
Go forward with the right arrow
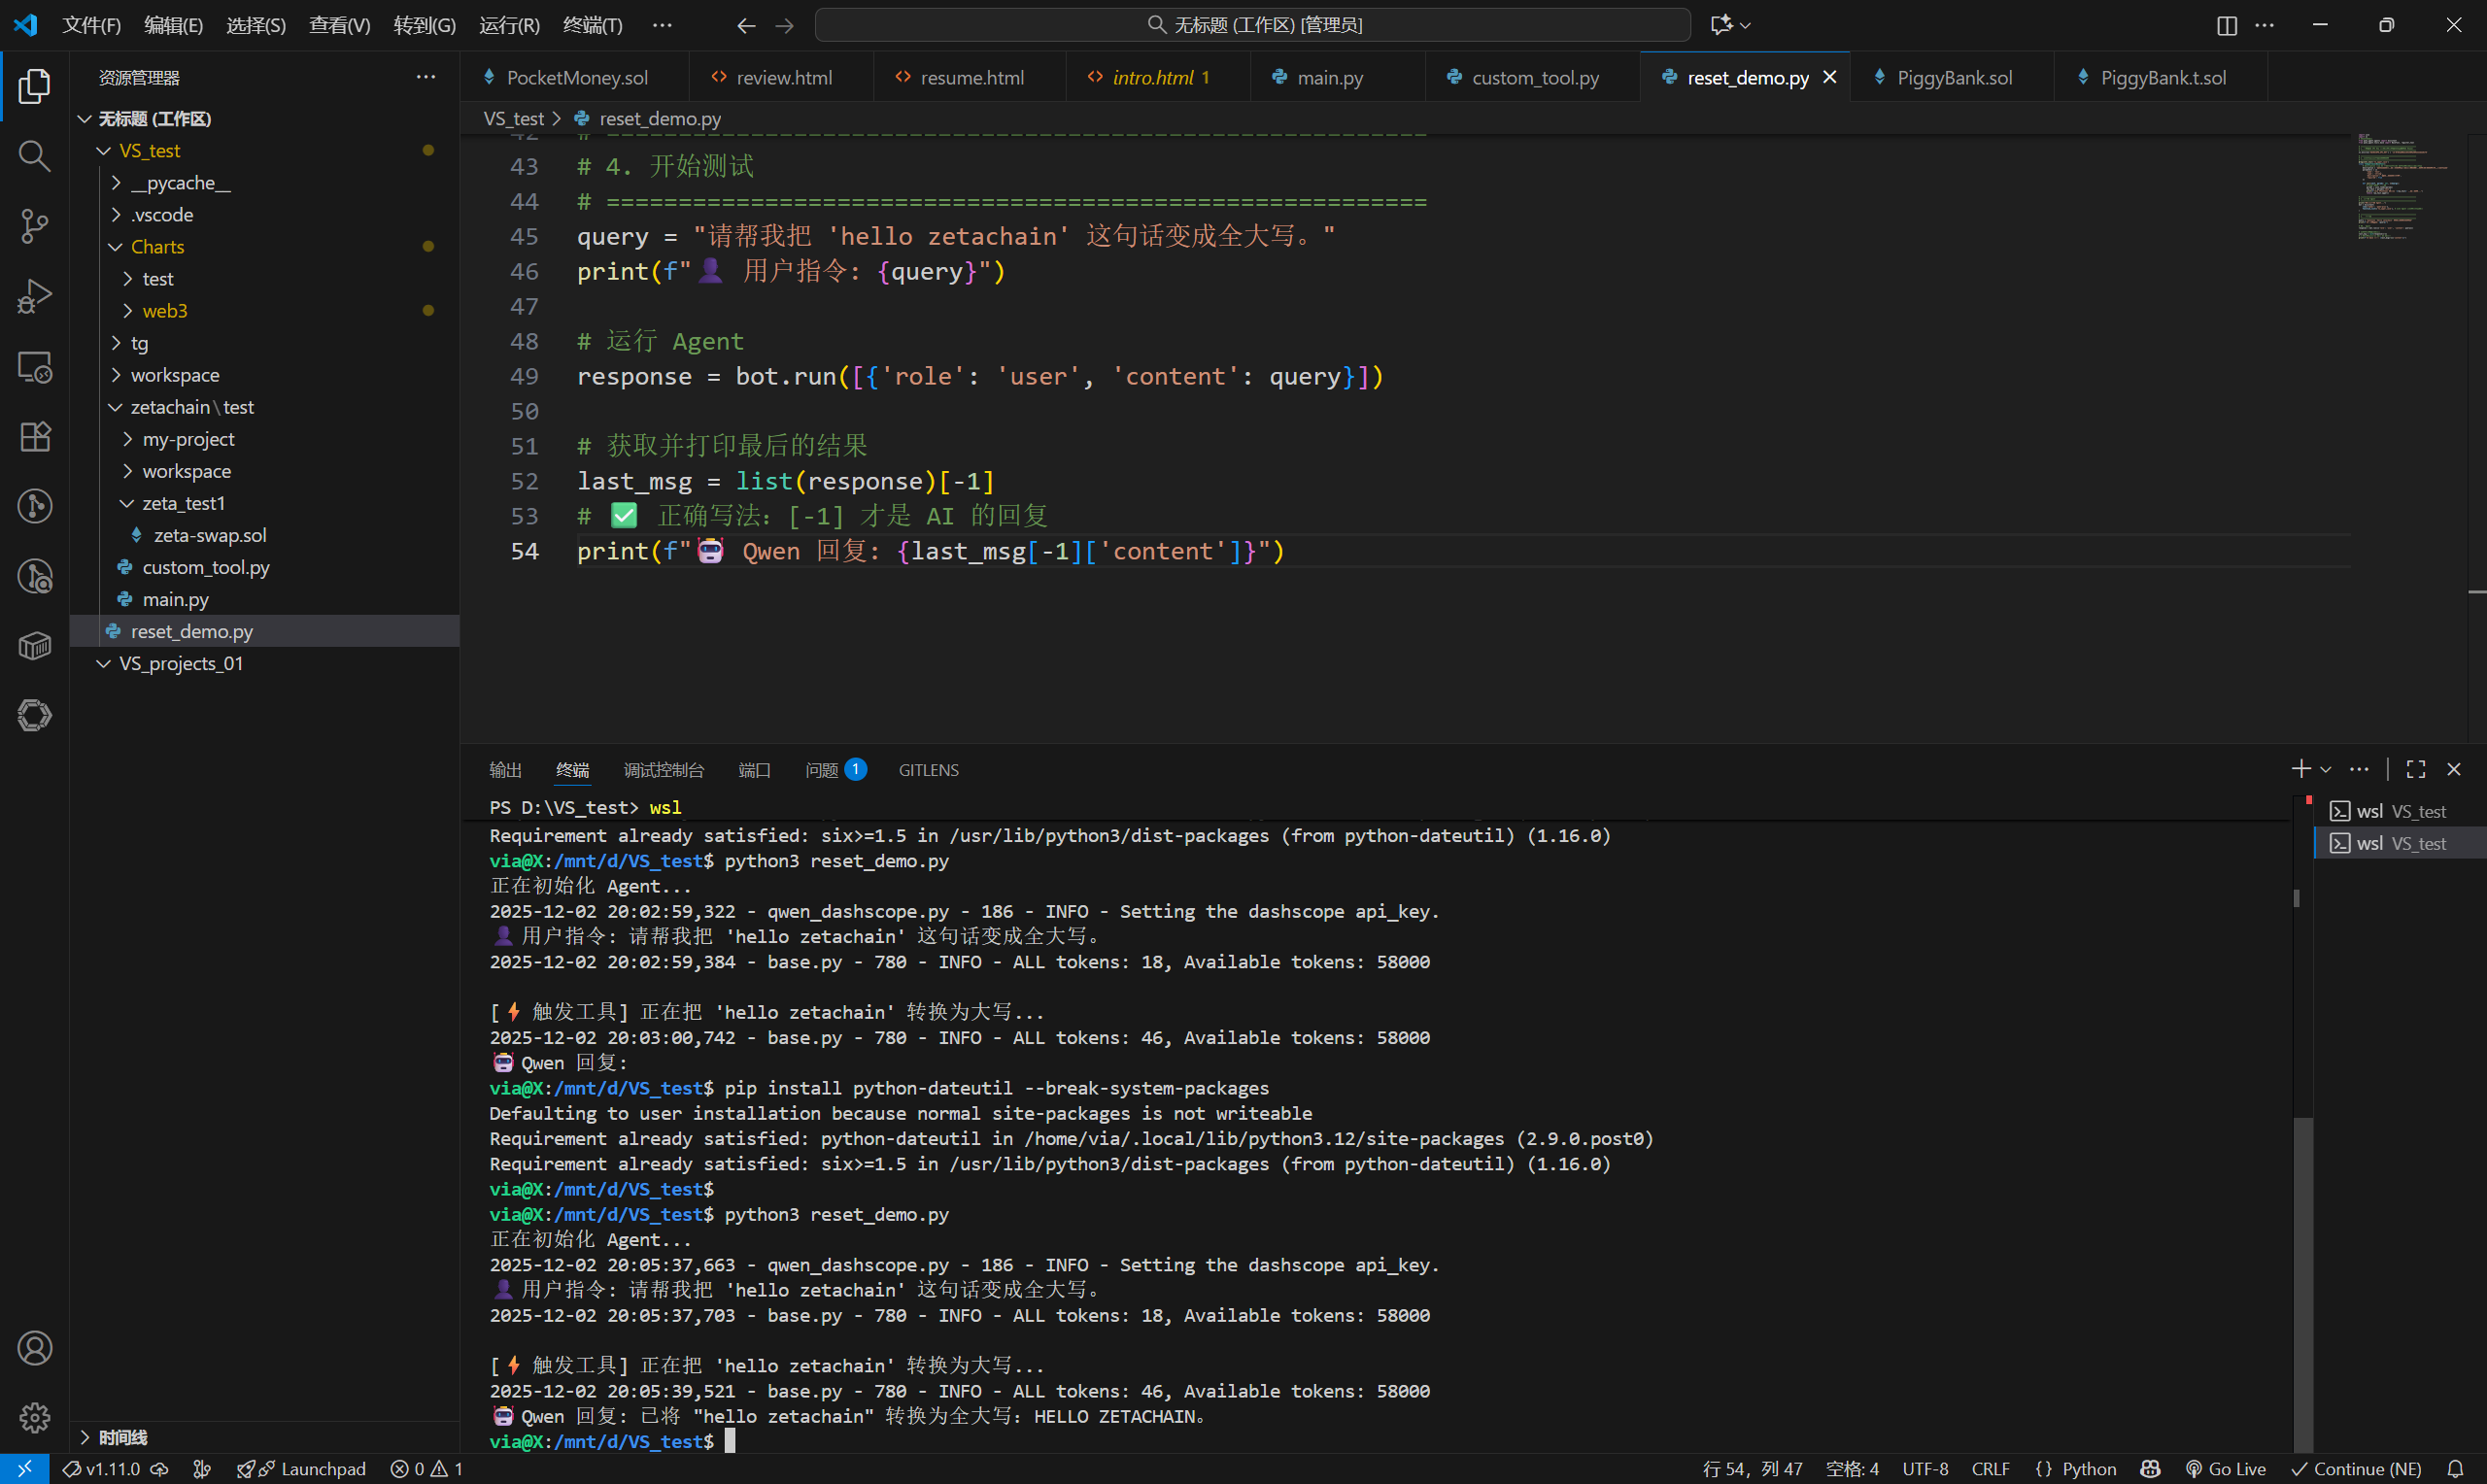tap(785, 25)
